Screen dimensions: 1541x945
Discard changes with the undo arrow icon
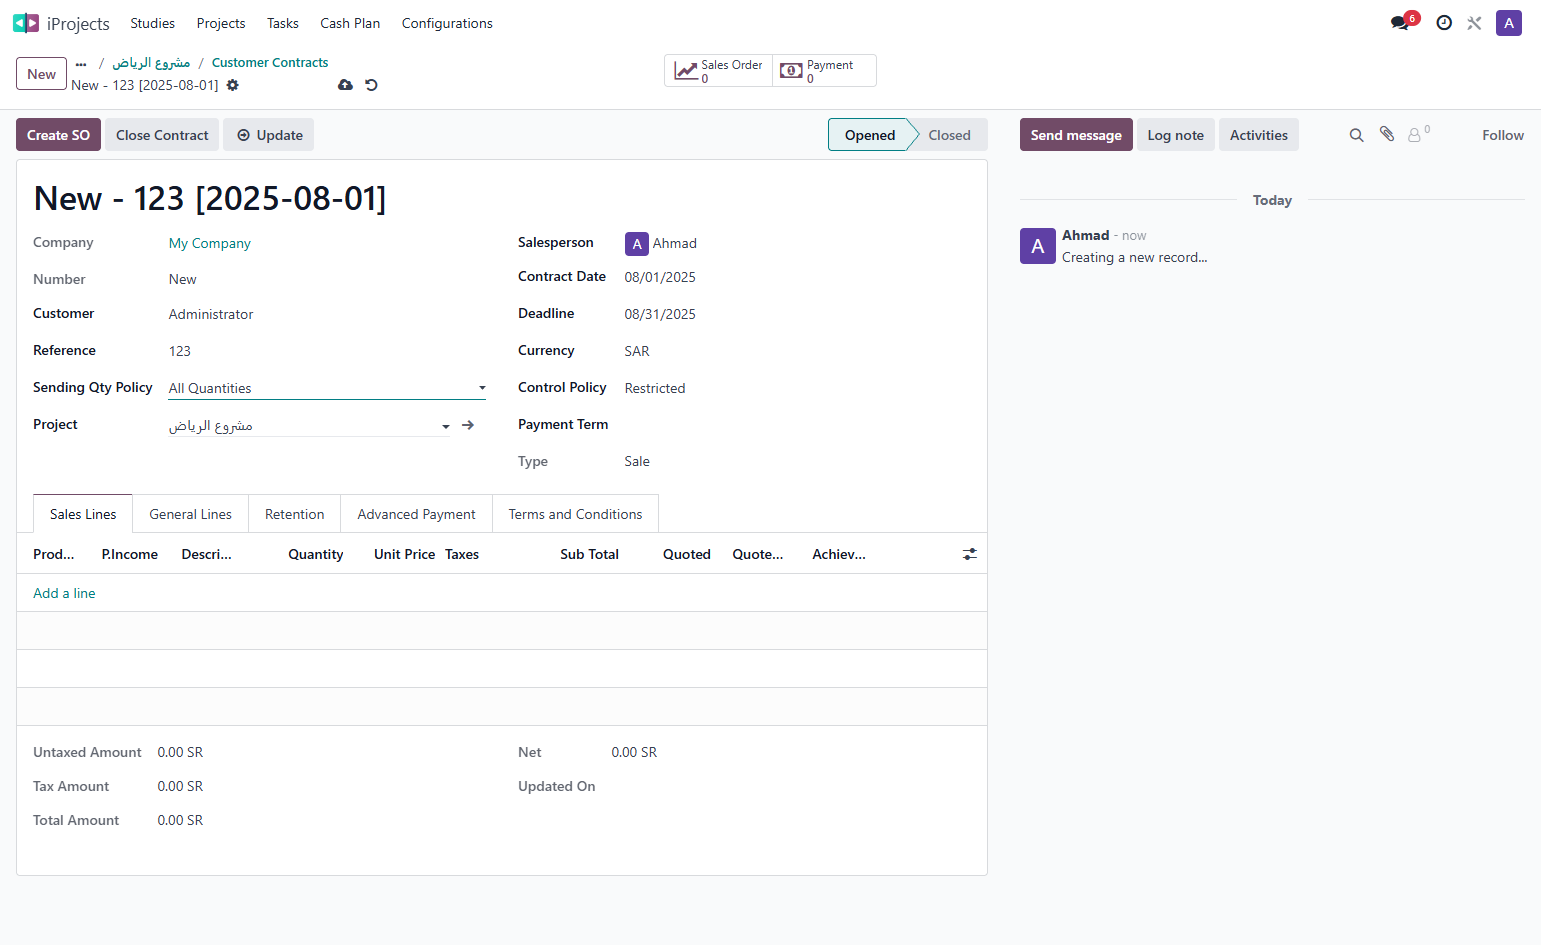[371, 85]
